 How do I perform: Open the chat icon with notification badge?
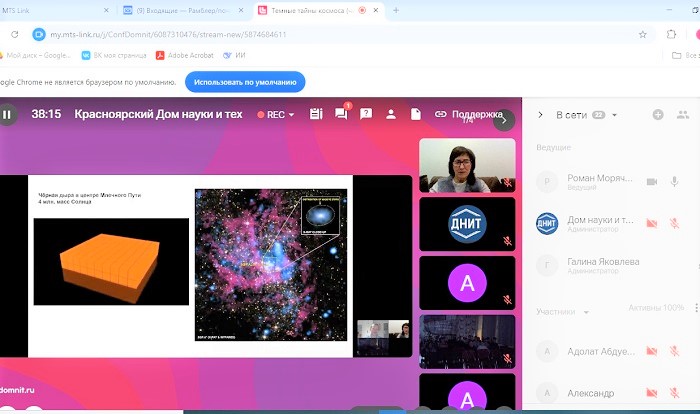[341, 114]
